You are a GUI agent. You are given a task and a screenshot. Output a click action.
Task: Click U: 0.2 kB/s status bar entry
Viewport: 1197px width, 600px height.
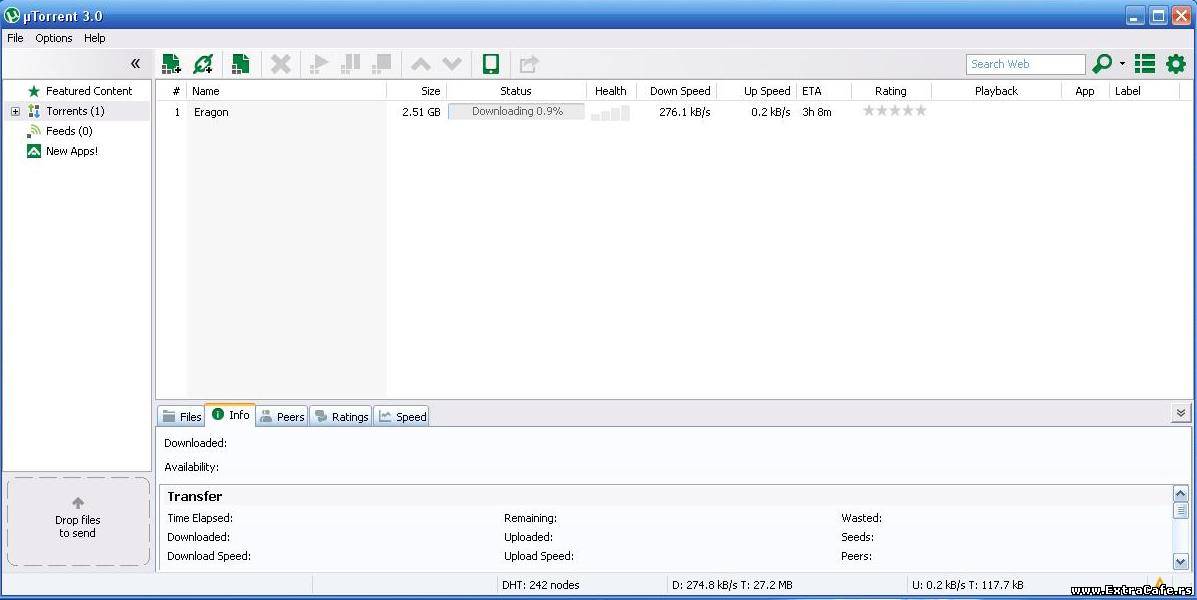(x=967, y=585)
